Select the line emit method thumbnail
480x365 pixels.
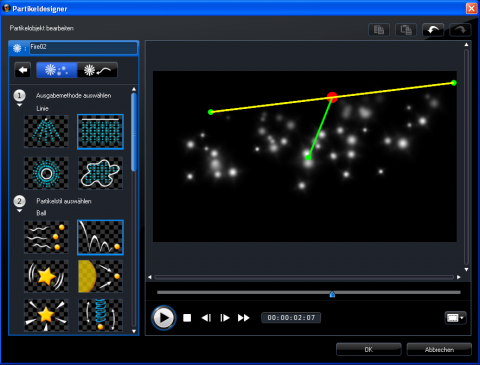pyautogui.click(x=100, y=131)
